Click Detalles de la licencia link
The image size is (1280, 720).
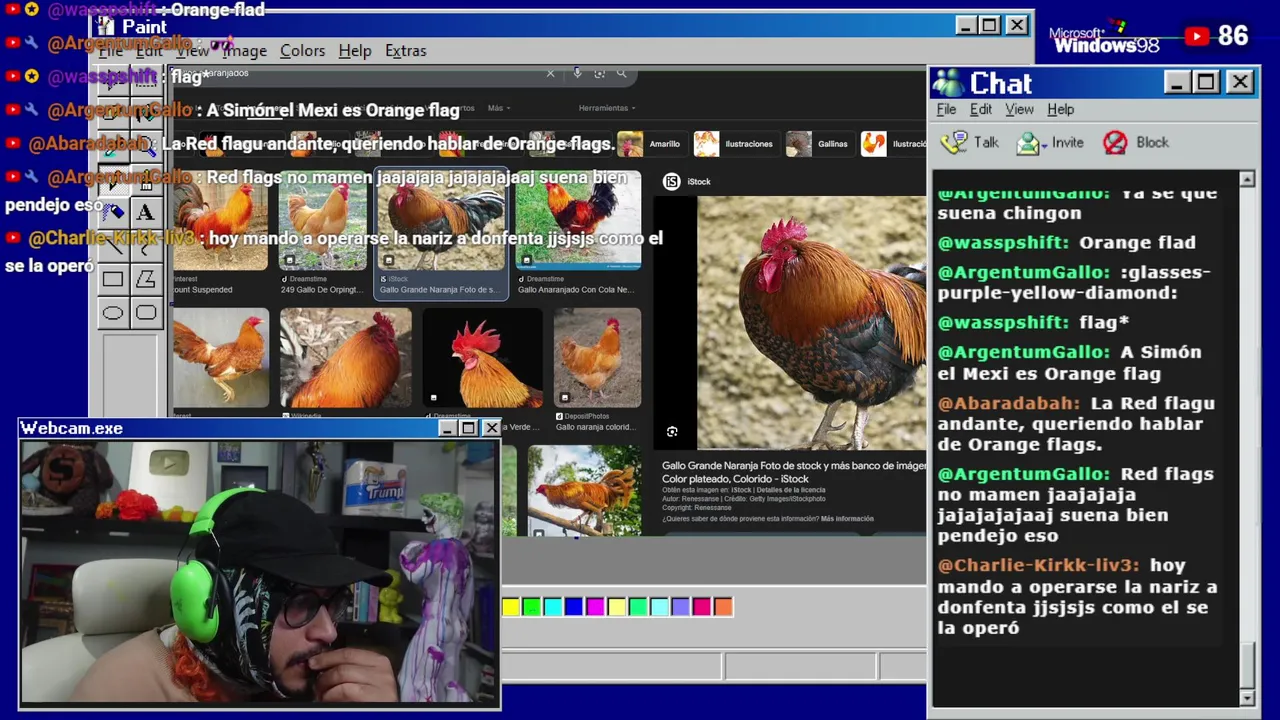click(790, 490)
